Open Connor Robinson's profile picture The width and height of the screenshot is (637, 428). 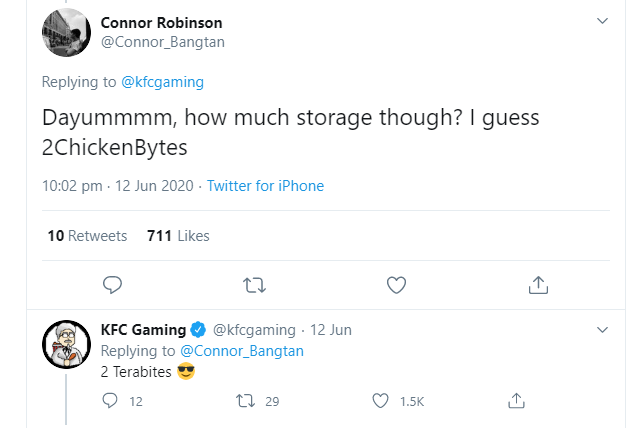click(68, 33)
